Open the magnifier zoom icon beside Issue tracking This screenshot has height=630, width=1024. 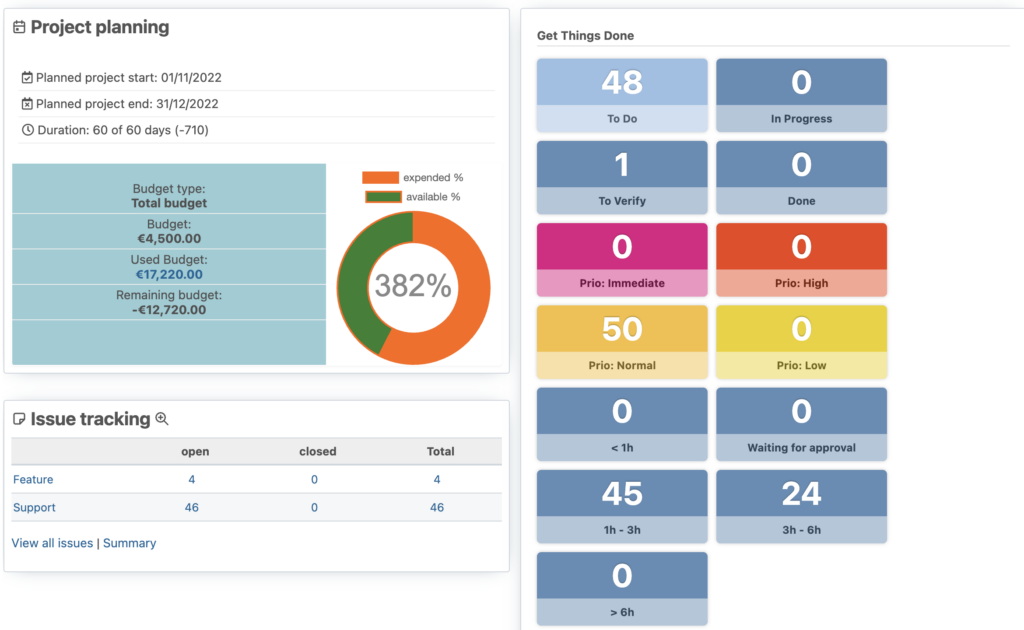(162, 419)
